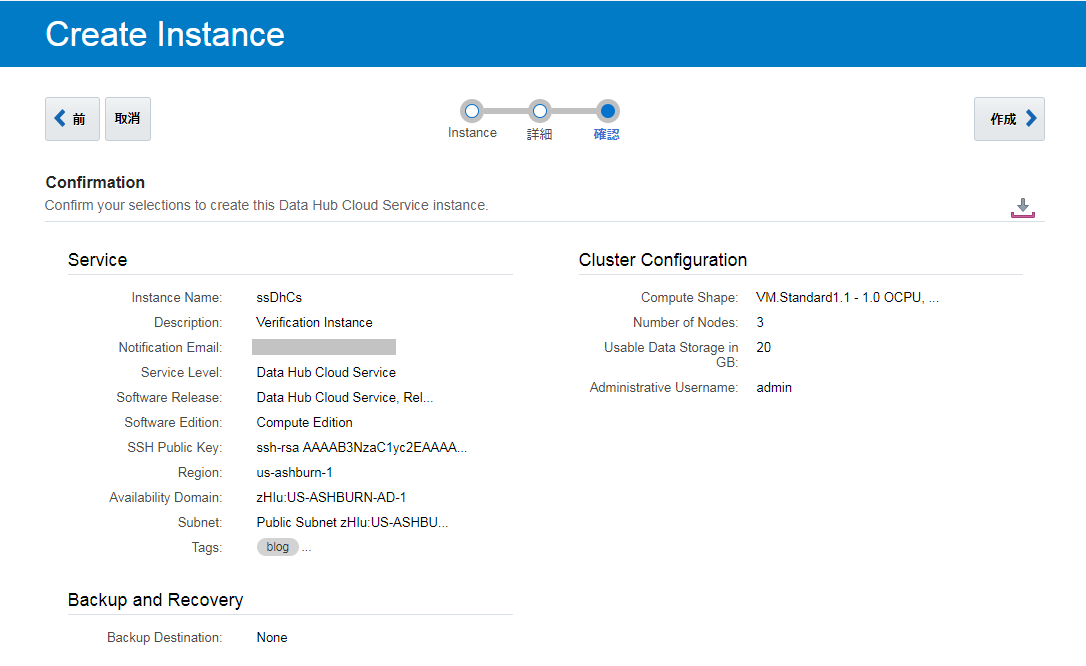
Task: Click the Service Level value Data Hub Cloud Service
Action: [x=326, y=372]
